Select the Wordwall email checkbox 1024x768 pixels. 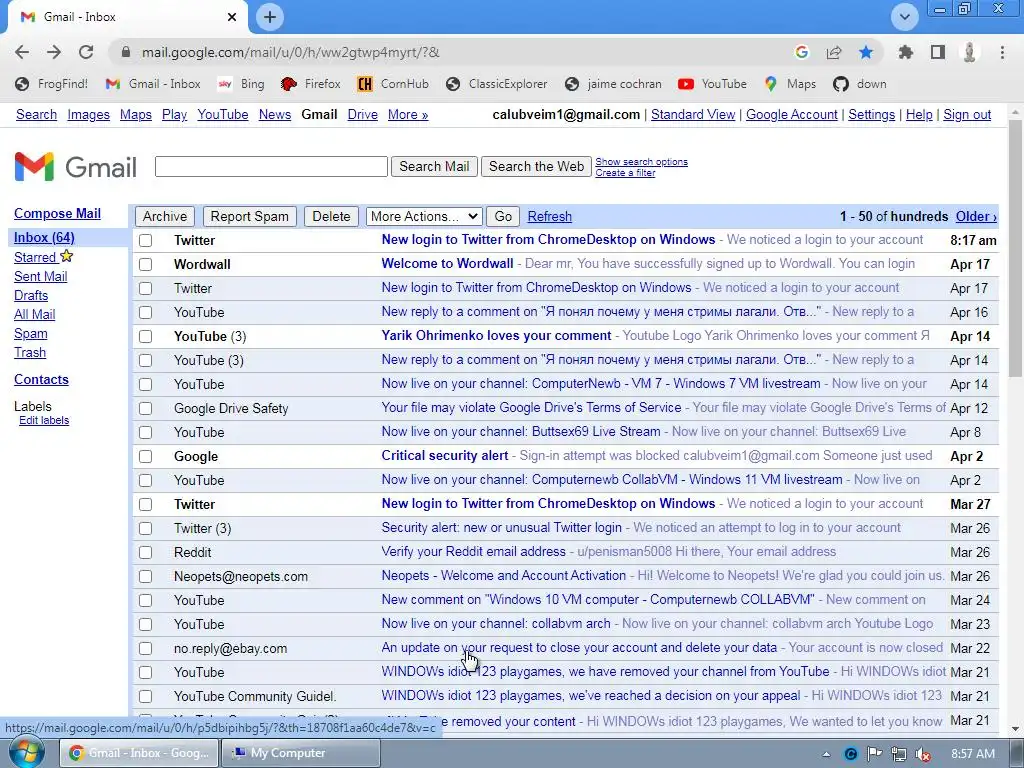146,264
